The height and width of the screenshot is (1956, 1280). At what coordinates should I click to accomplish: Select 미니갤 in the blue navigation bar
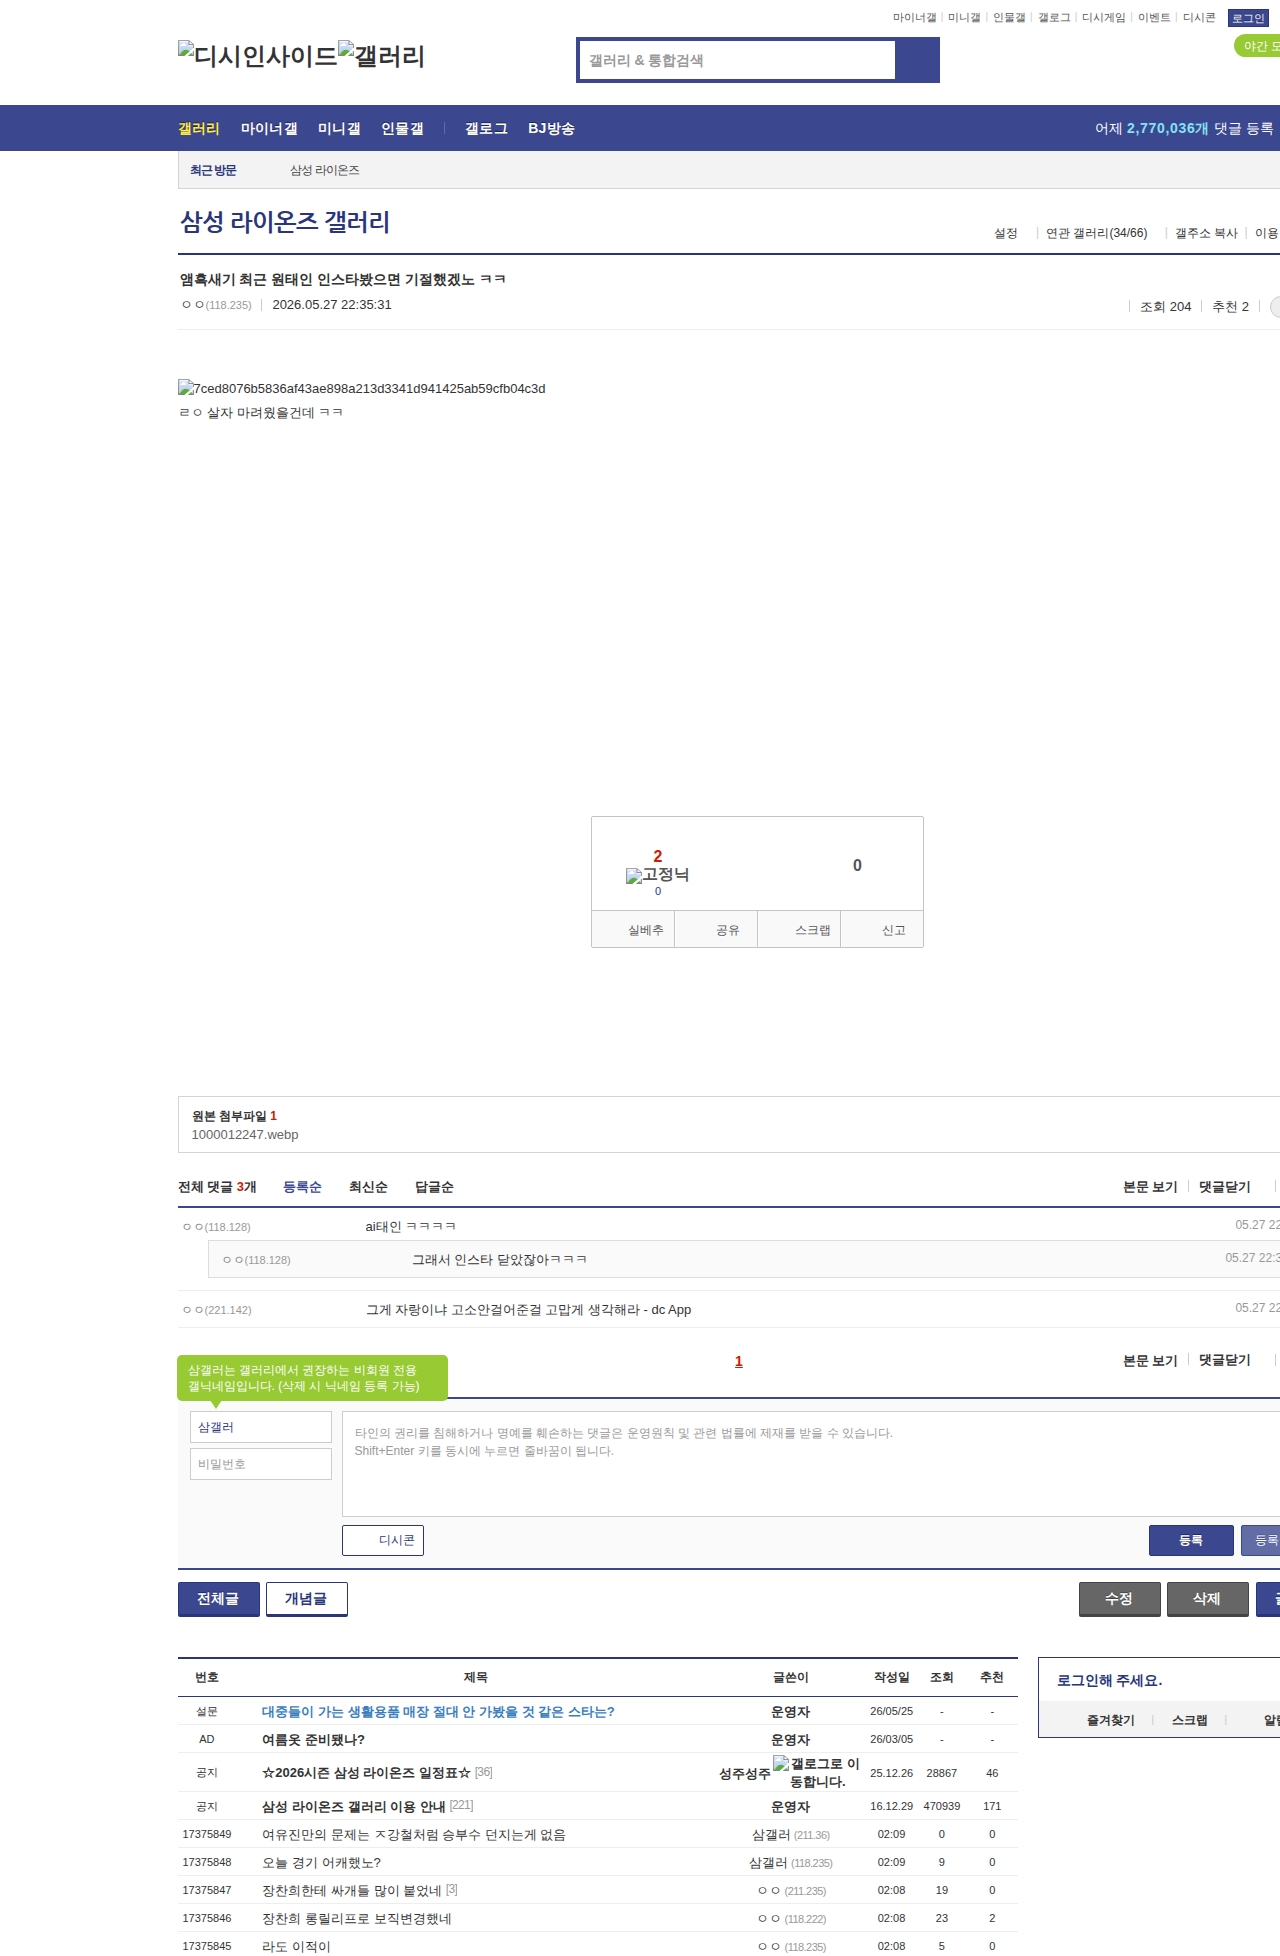pyautogui.click(x=339, y=128)
